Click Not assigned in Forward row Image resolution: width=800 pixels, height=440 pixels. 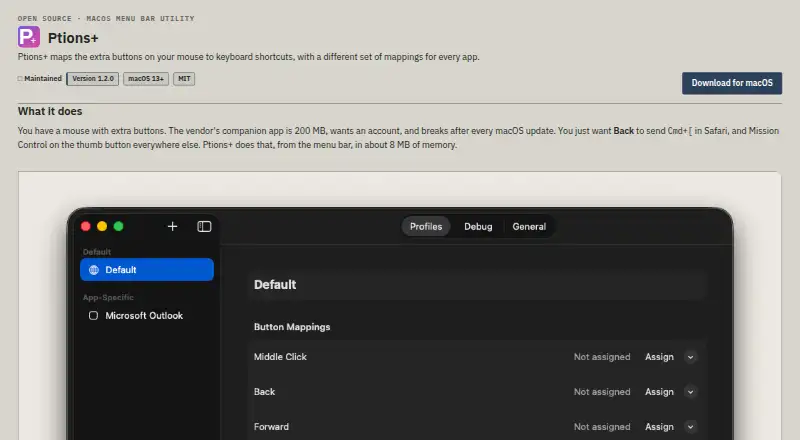tap(602, 426)
